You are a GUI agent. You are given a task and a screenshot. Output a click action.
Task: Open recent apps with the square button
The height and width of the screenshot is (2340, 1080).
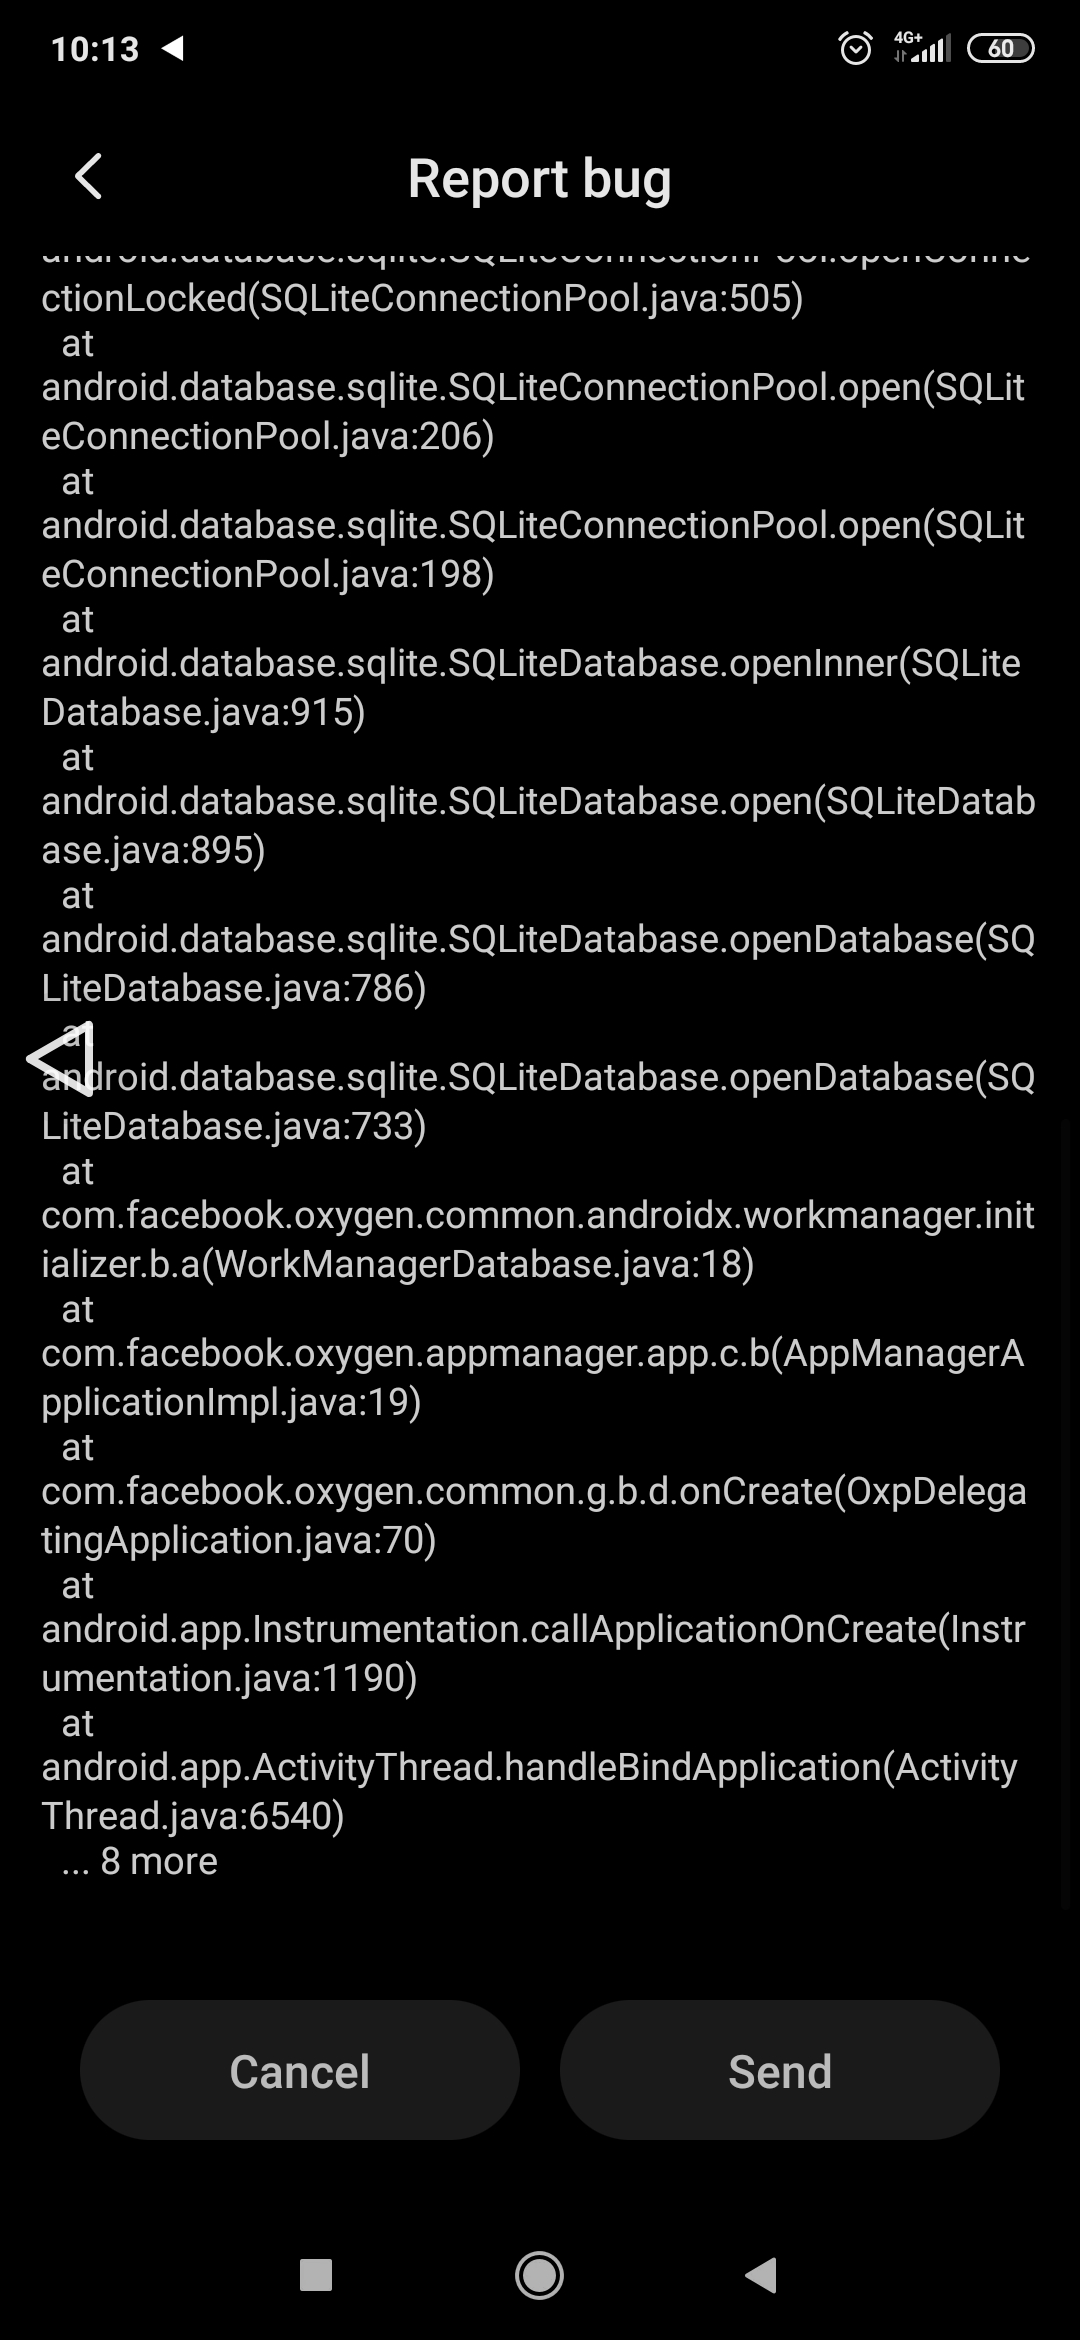click(x=316, y=2275)
